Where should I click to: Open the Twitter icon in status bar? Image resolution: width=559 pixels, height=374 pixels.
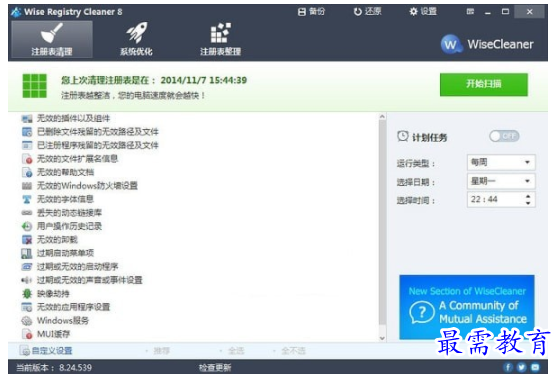click(522, 367)
